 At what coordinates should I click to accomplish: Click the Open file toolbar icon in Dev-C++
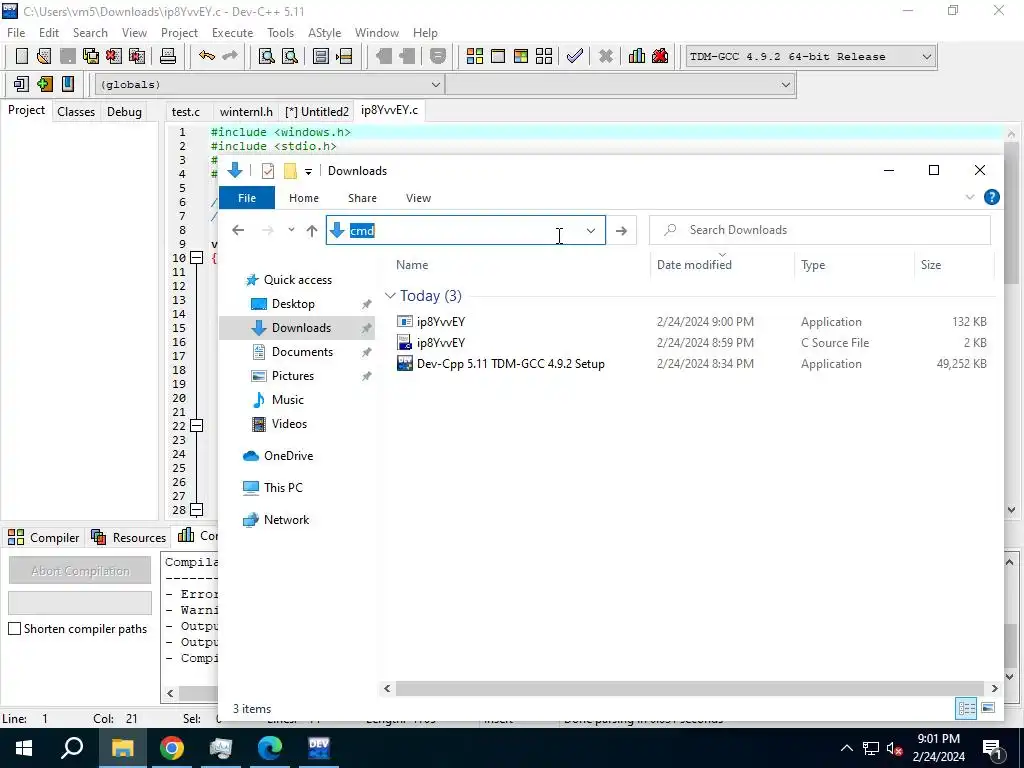44,57
